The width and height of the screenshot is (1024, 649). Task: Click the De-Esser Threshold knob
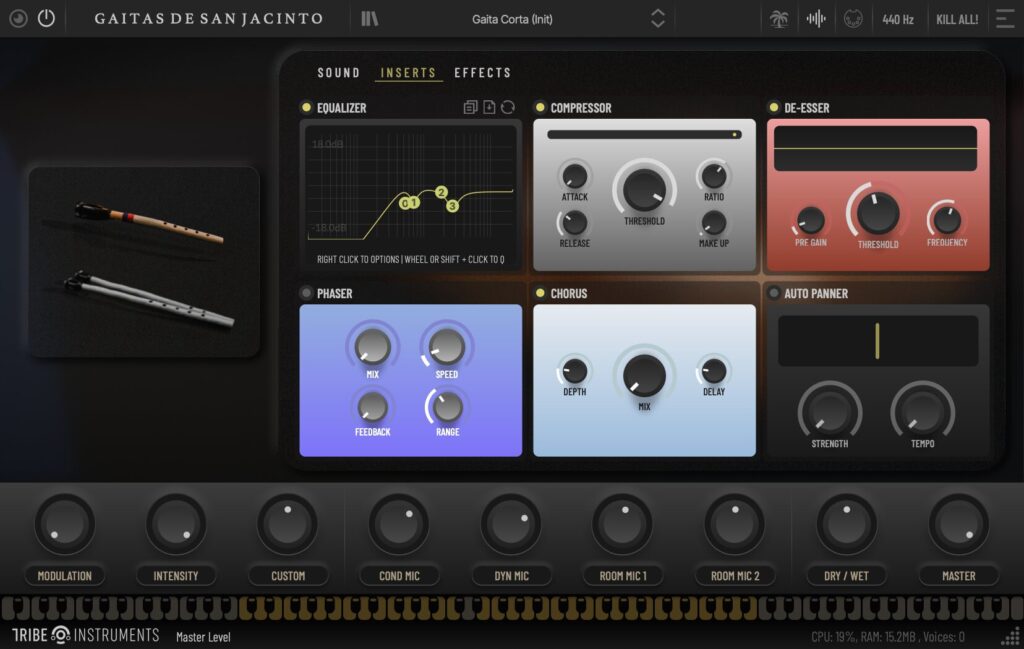(878, 212)
